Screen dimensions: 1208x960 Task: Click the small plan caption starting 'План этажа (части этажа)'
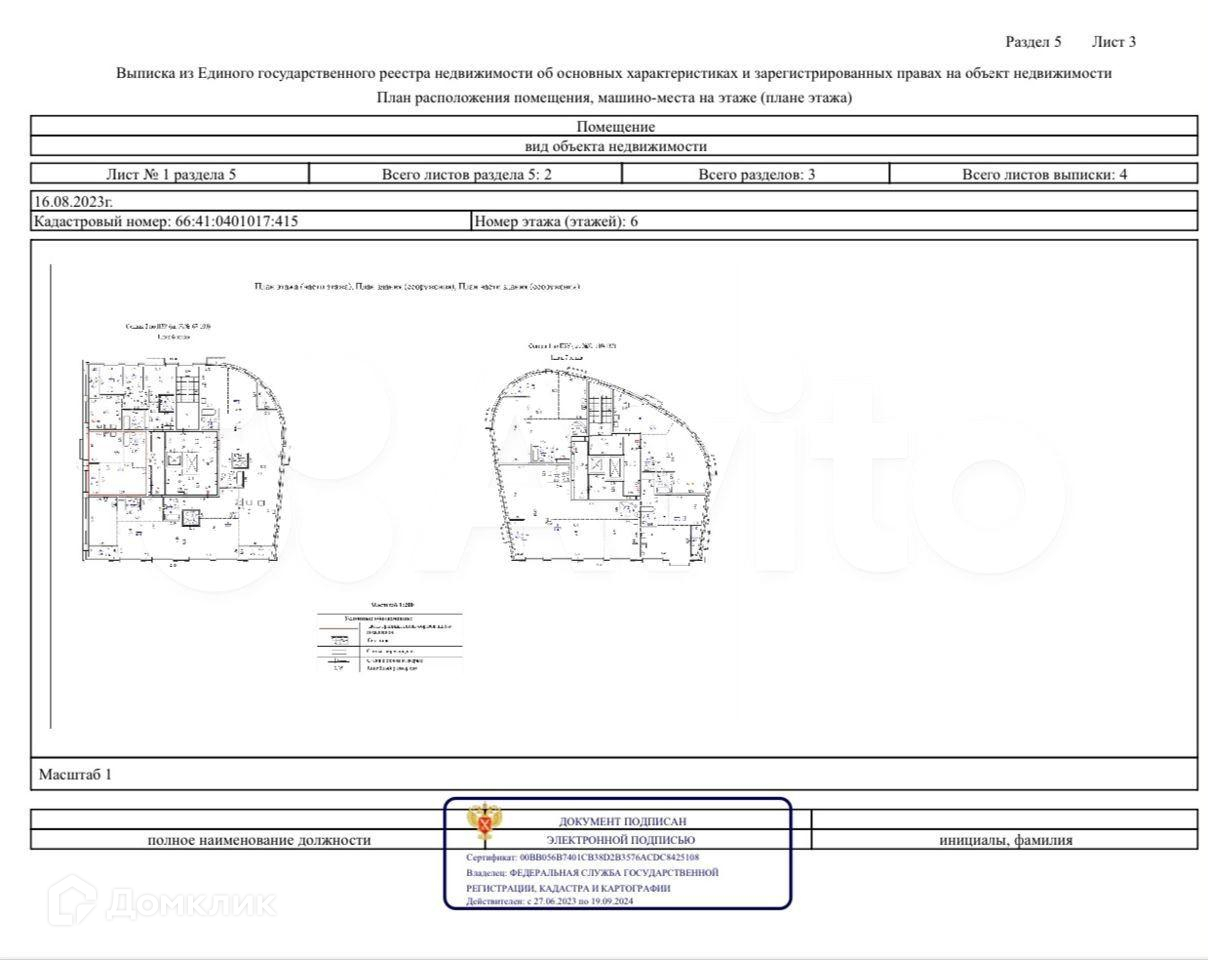pyautogui.click(x=418, y=287)
